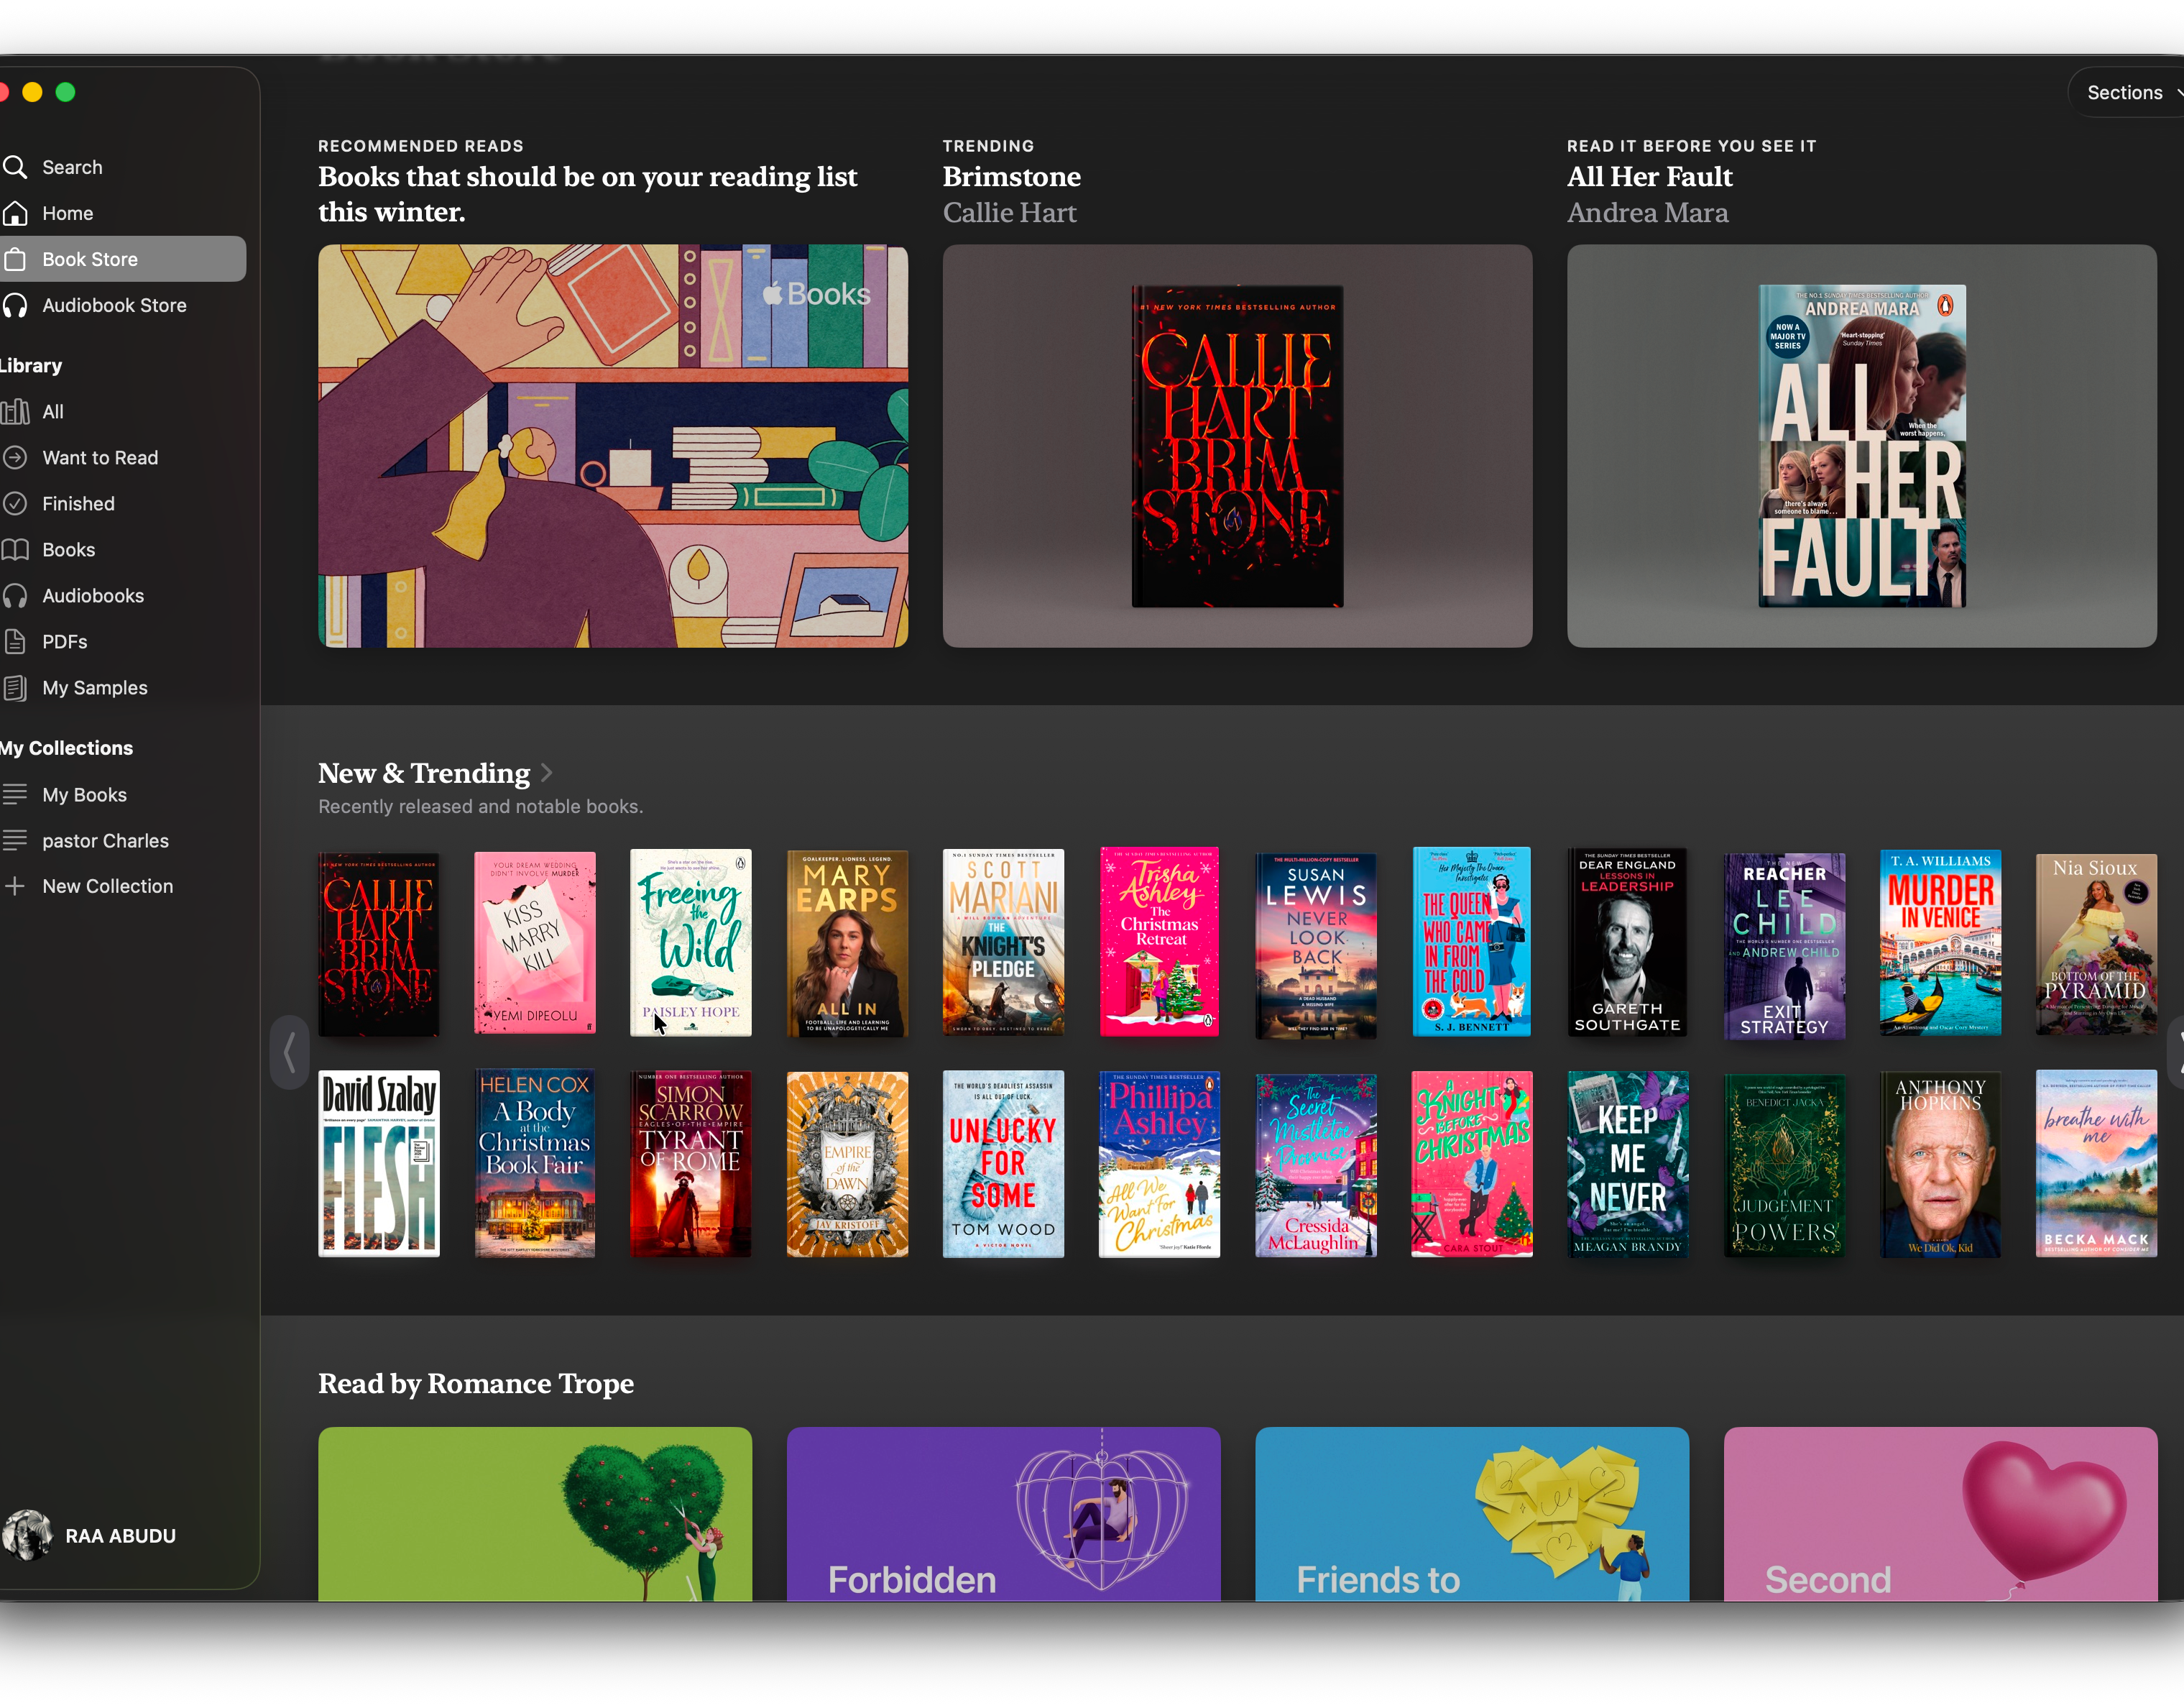Click the PDFs document icon
The image size is (2184, 1708).
pos(15,642)
